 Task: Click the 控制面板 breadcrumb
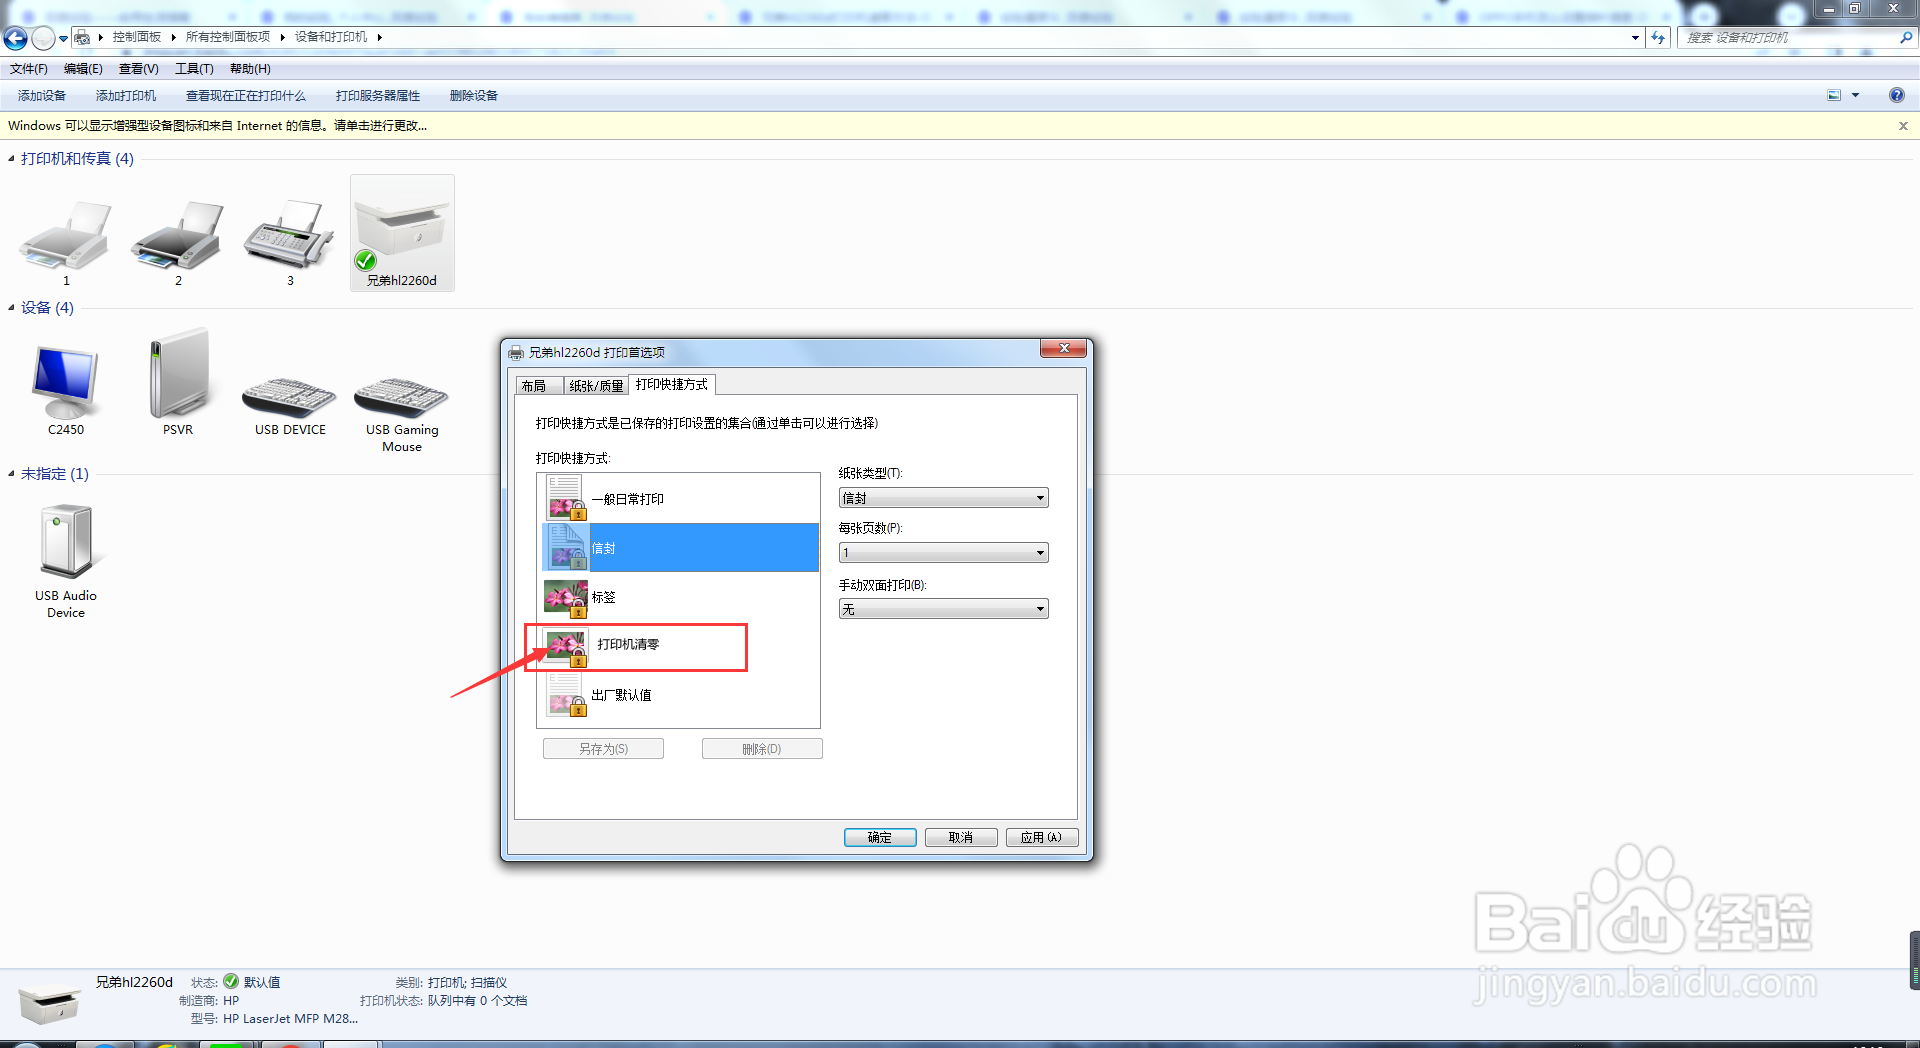point(137,37)
